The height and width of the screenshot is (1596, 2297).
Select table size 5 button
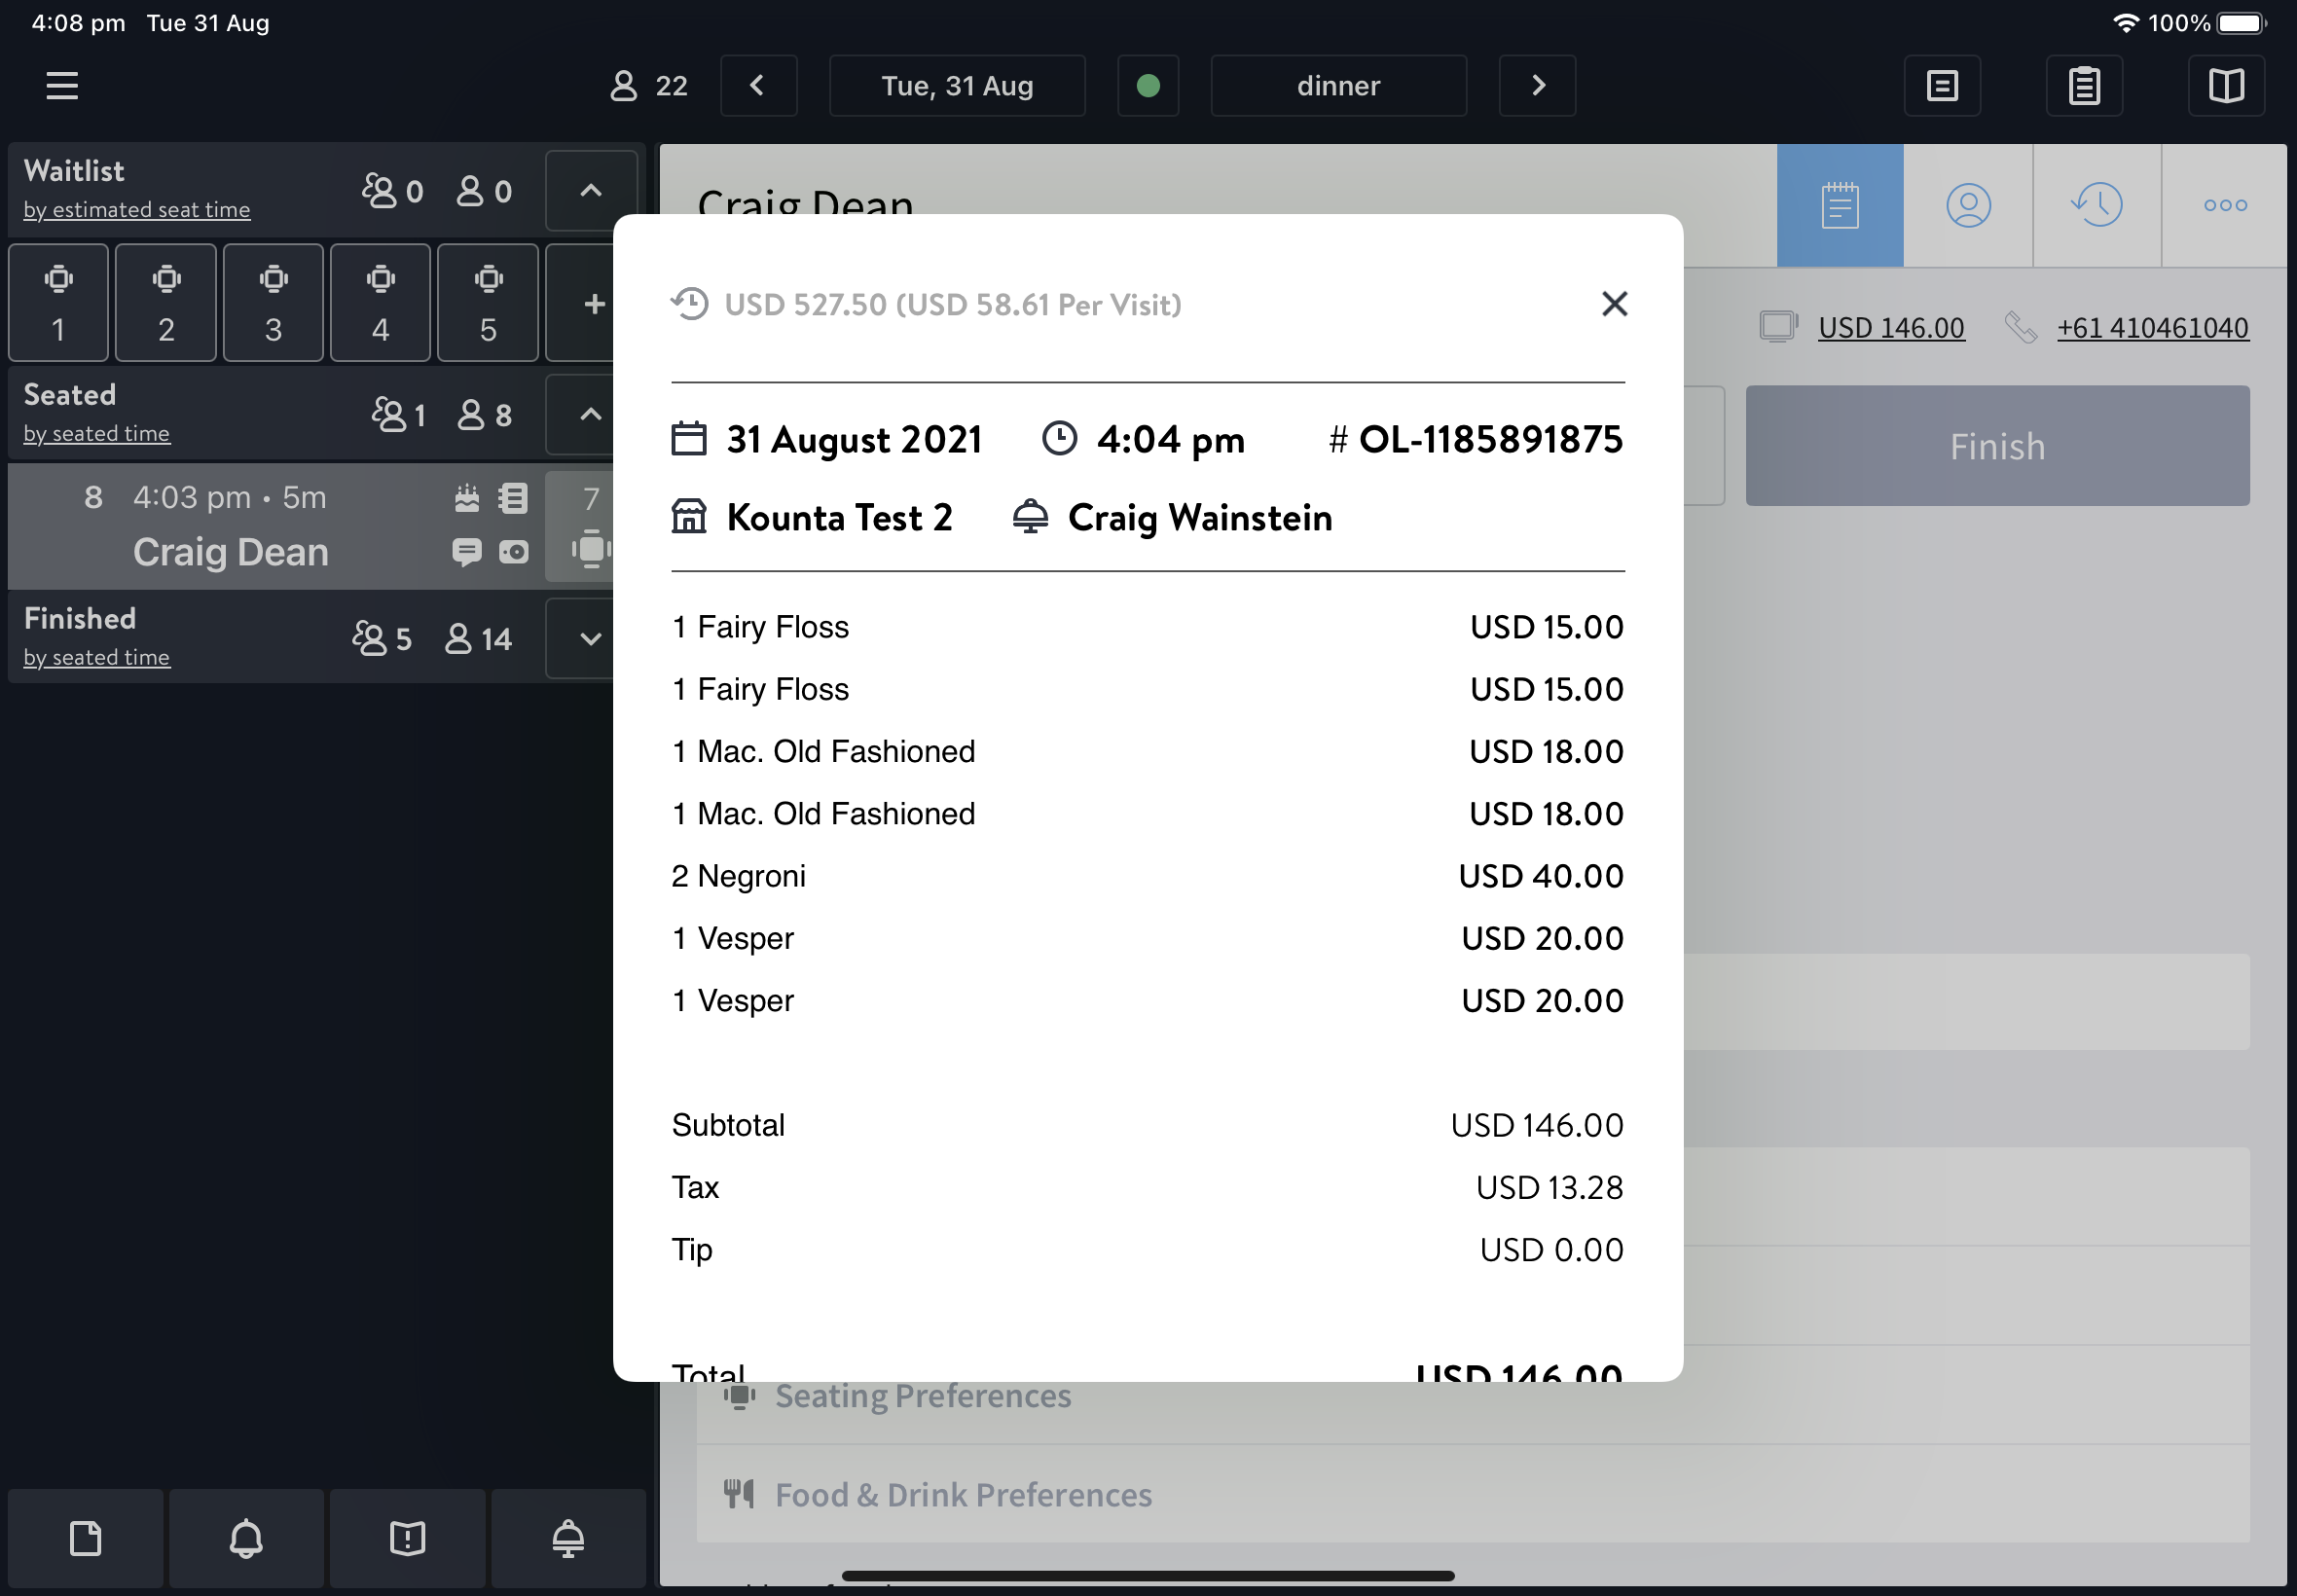[x=488, y=303]
